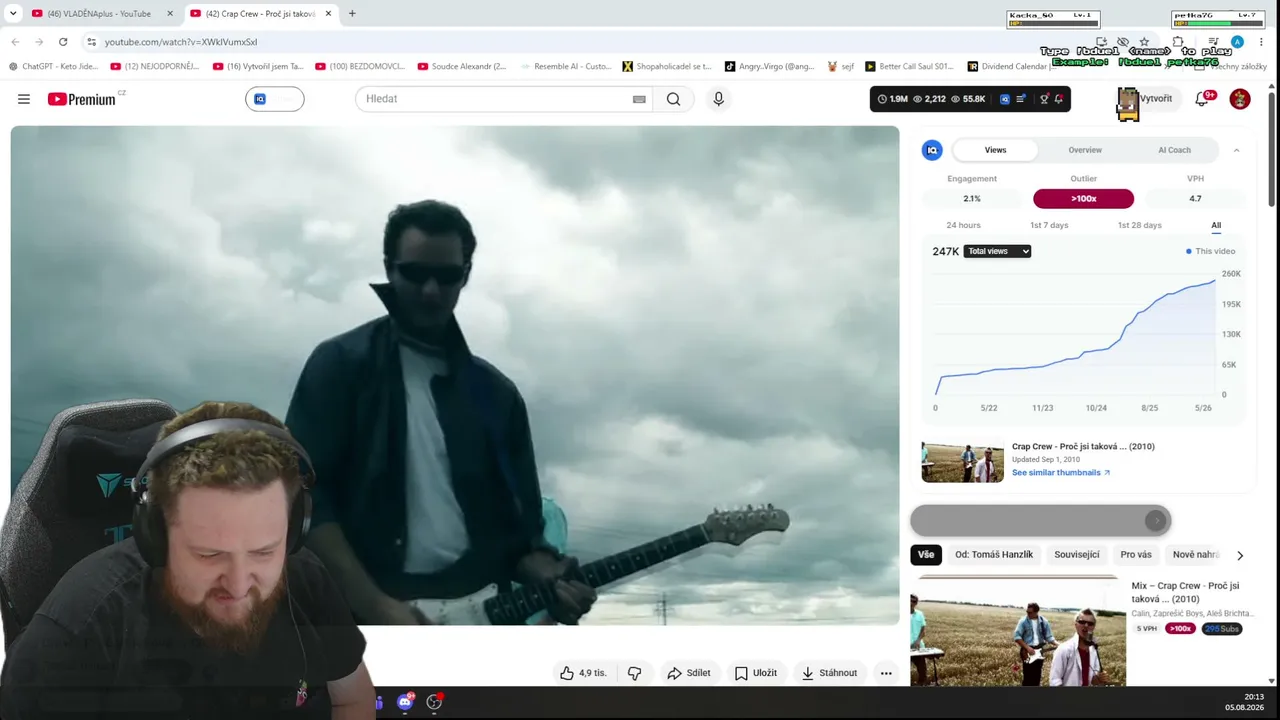Open Resemble AI bookmark

coord(565,66)
